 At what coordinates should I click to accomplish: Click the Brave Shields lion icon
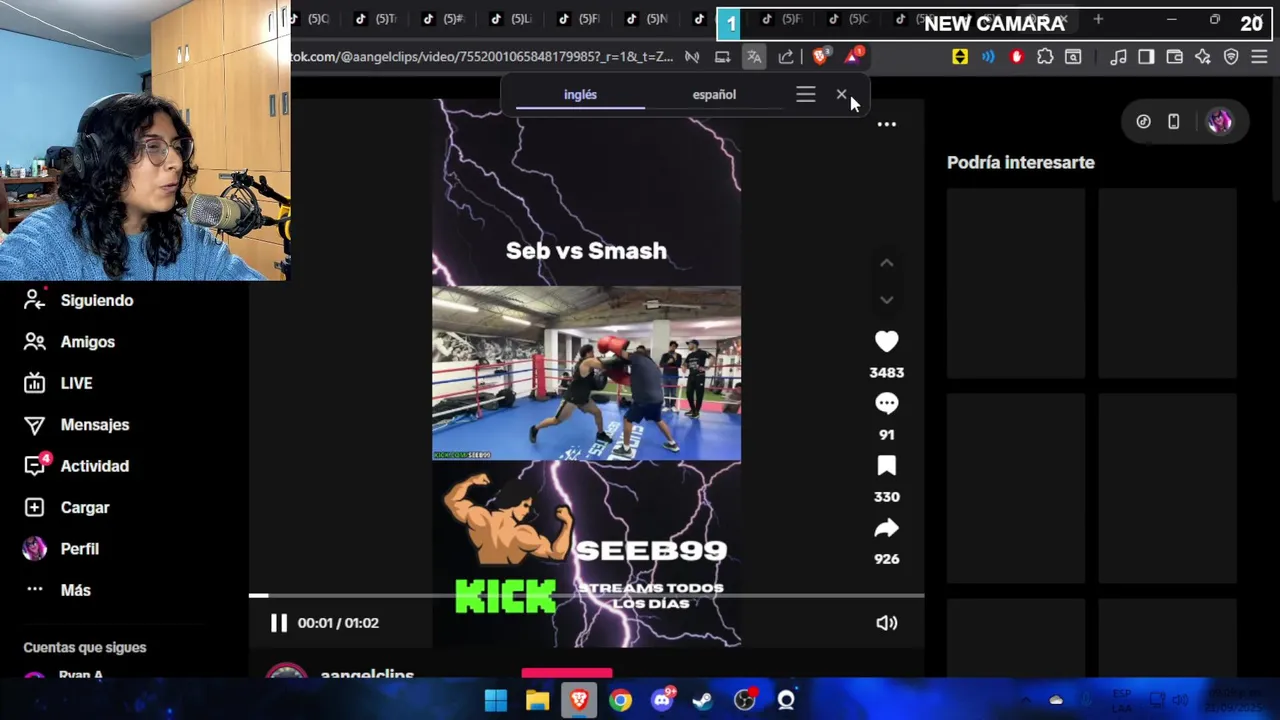tap(820, 57)
